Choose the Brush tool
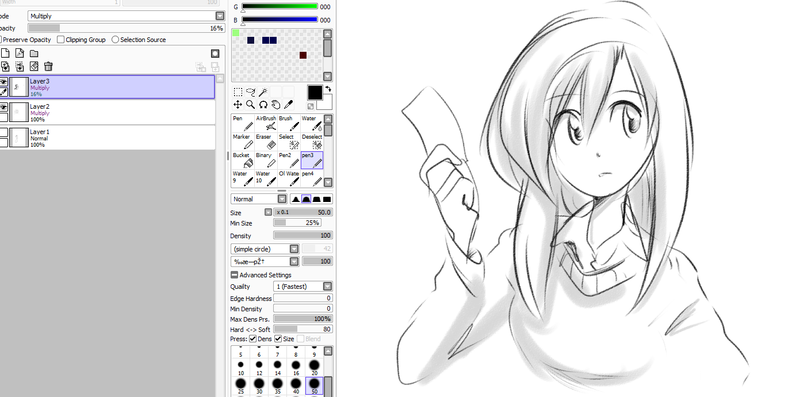This screenshot has width=800, height=397. tap(289, 123)
